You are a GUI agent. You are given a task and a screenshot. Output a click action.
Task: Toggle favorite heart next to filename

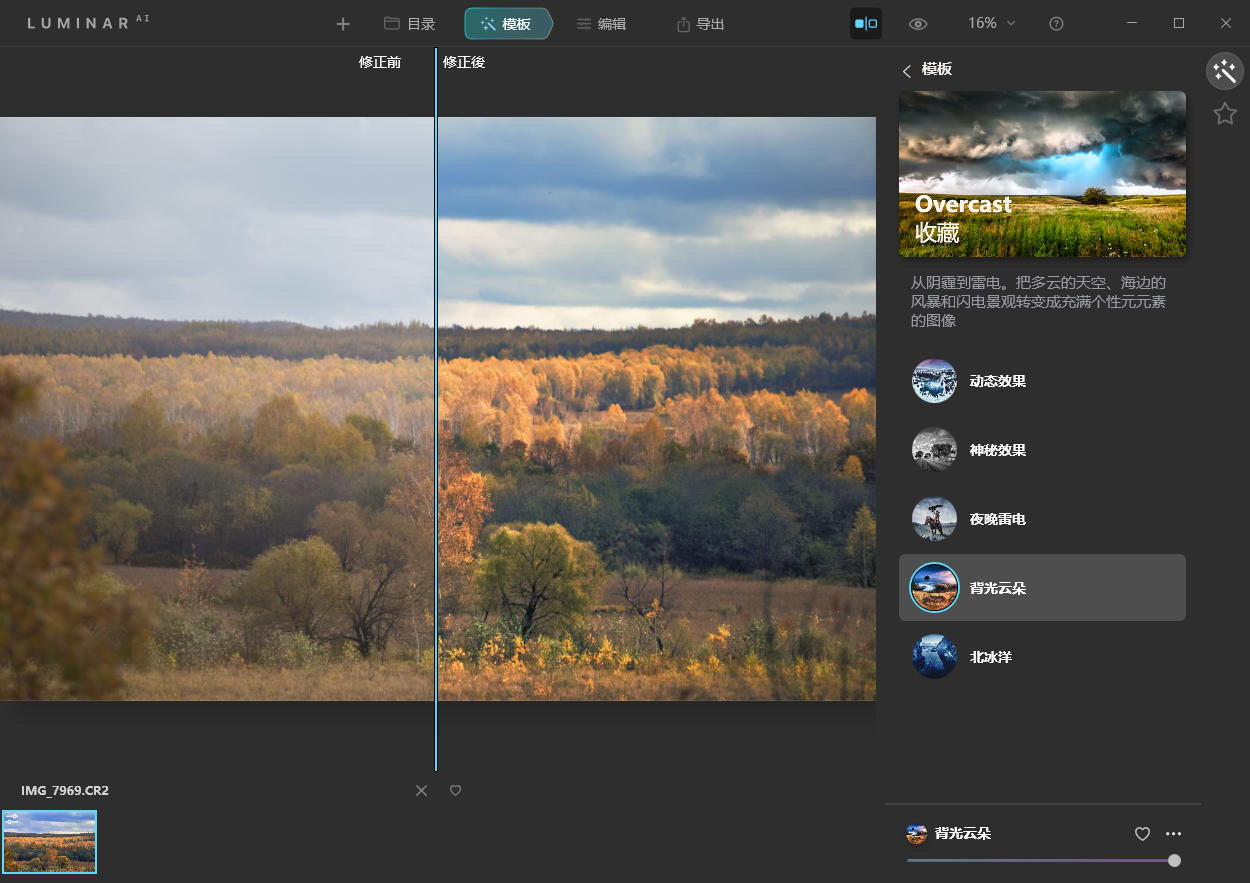[x=455, y=791]
